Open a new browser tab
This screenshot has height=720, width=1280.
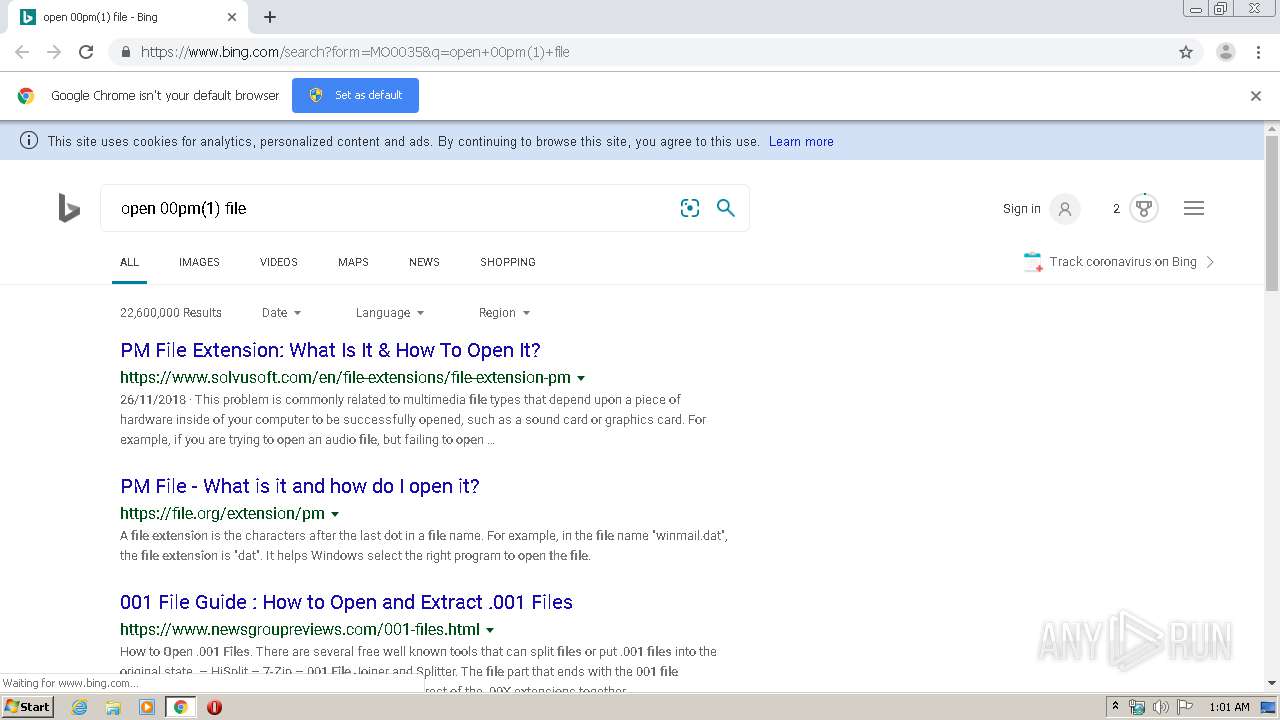click(x=270, y=17)
